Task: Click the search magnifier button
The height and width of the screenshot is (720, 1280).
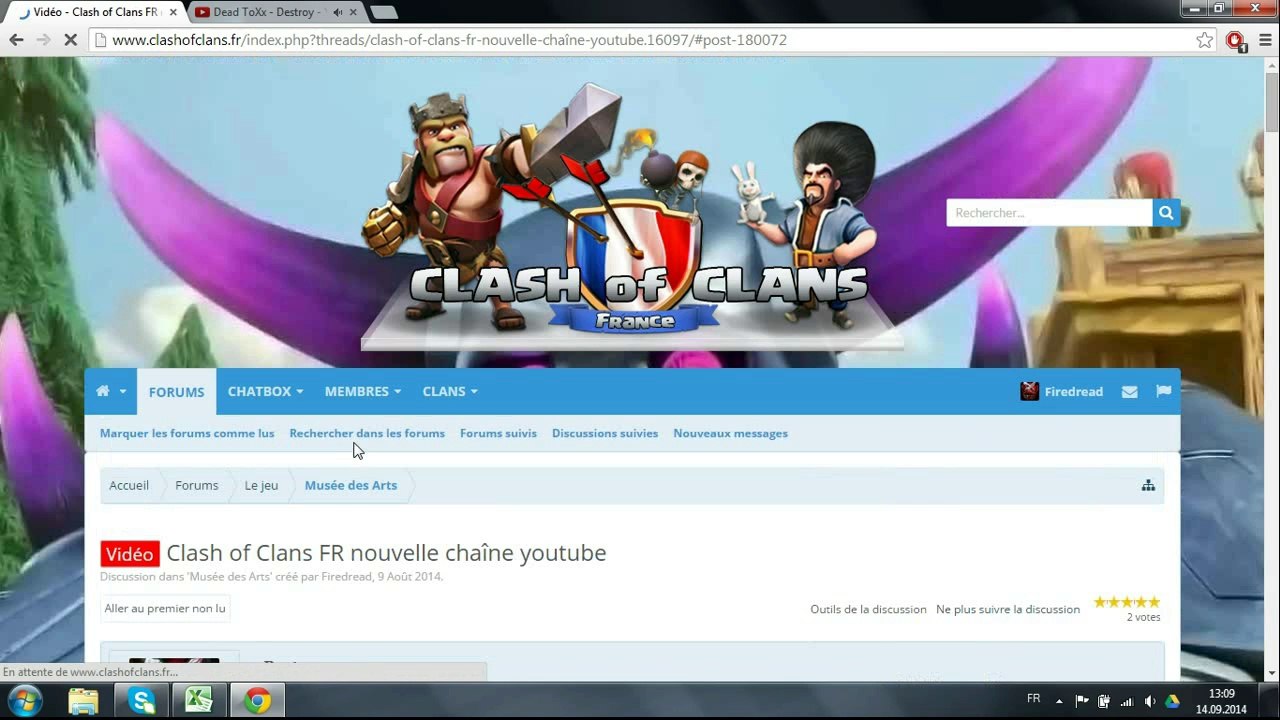Action: point(1166,212)
